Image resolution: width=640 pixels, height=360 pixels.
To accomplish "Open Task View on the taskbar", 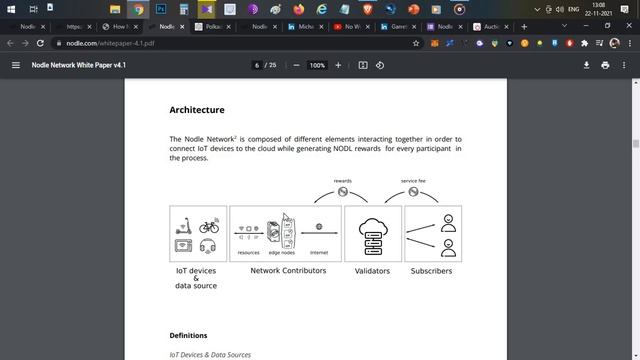I will click(33, 9).
